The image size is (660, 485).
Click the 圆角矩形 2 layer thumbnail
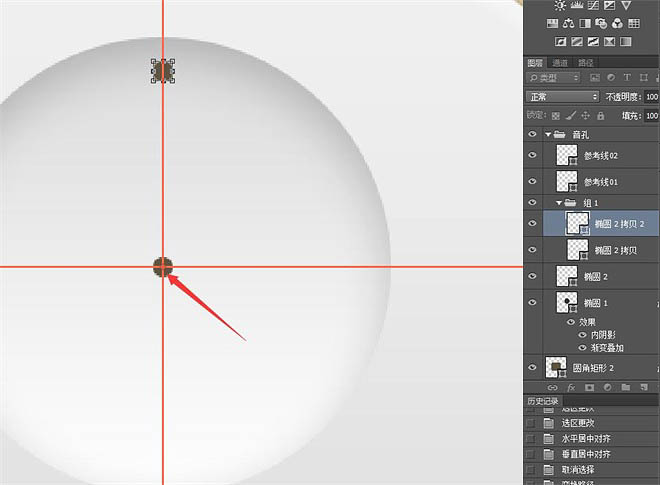[x=554, y=368]
